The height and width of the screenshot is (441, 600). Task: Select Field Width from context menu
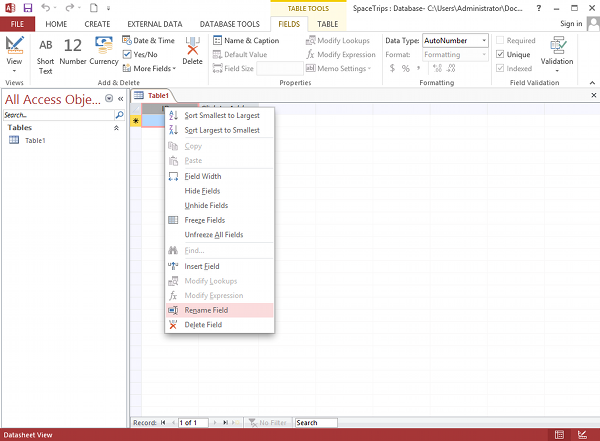coord(220,176)
